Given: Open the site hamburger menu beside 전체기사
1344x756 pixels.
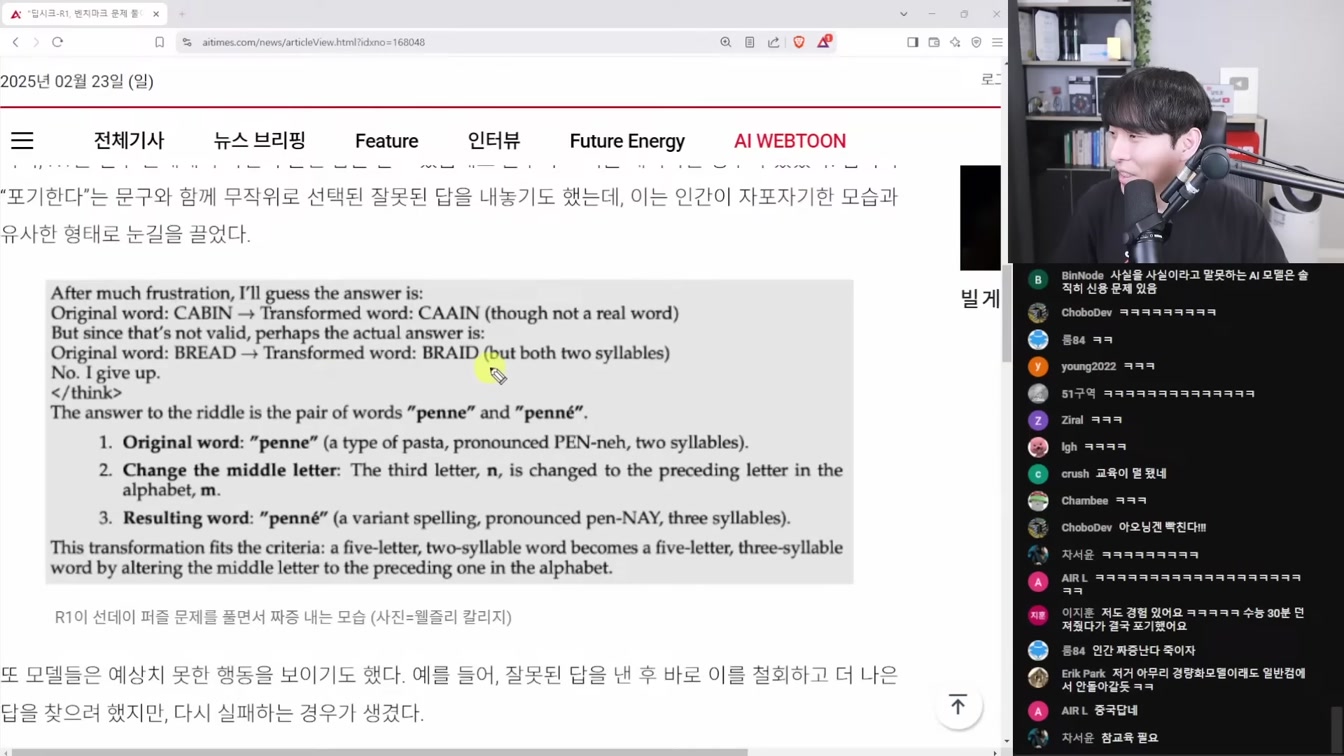Looking at the screenshot, I should pos(22,141).
